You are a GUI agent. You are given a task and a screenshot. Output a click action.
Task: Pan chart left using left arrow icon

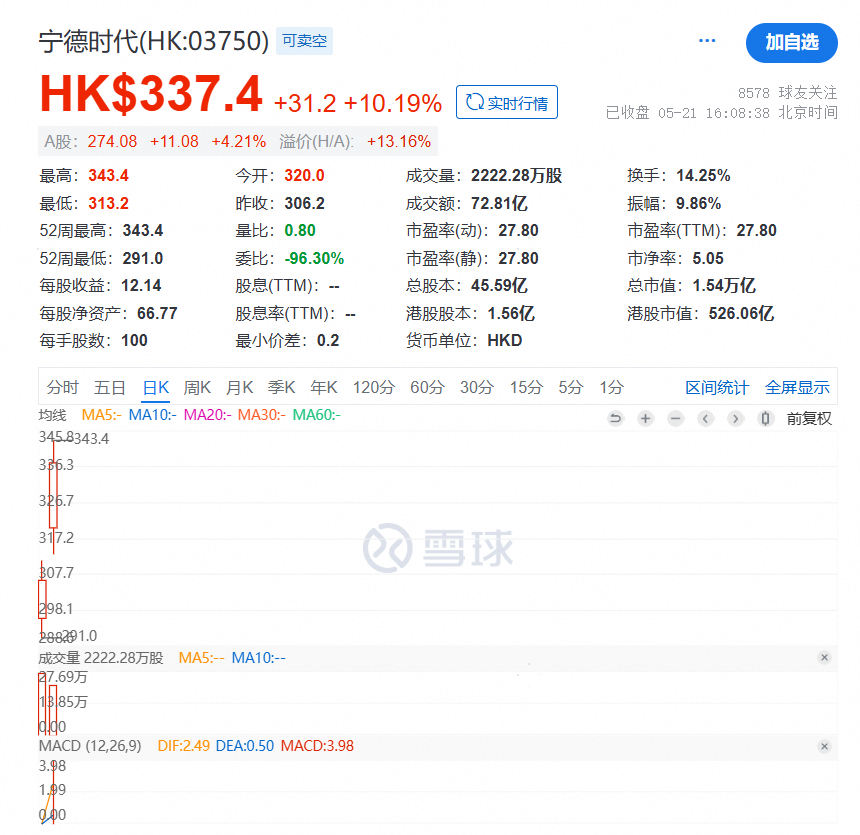click(x=705, y=418)
